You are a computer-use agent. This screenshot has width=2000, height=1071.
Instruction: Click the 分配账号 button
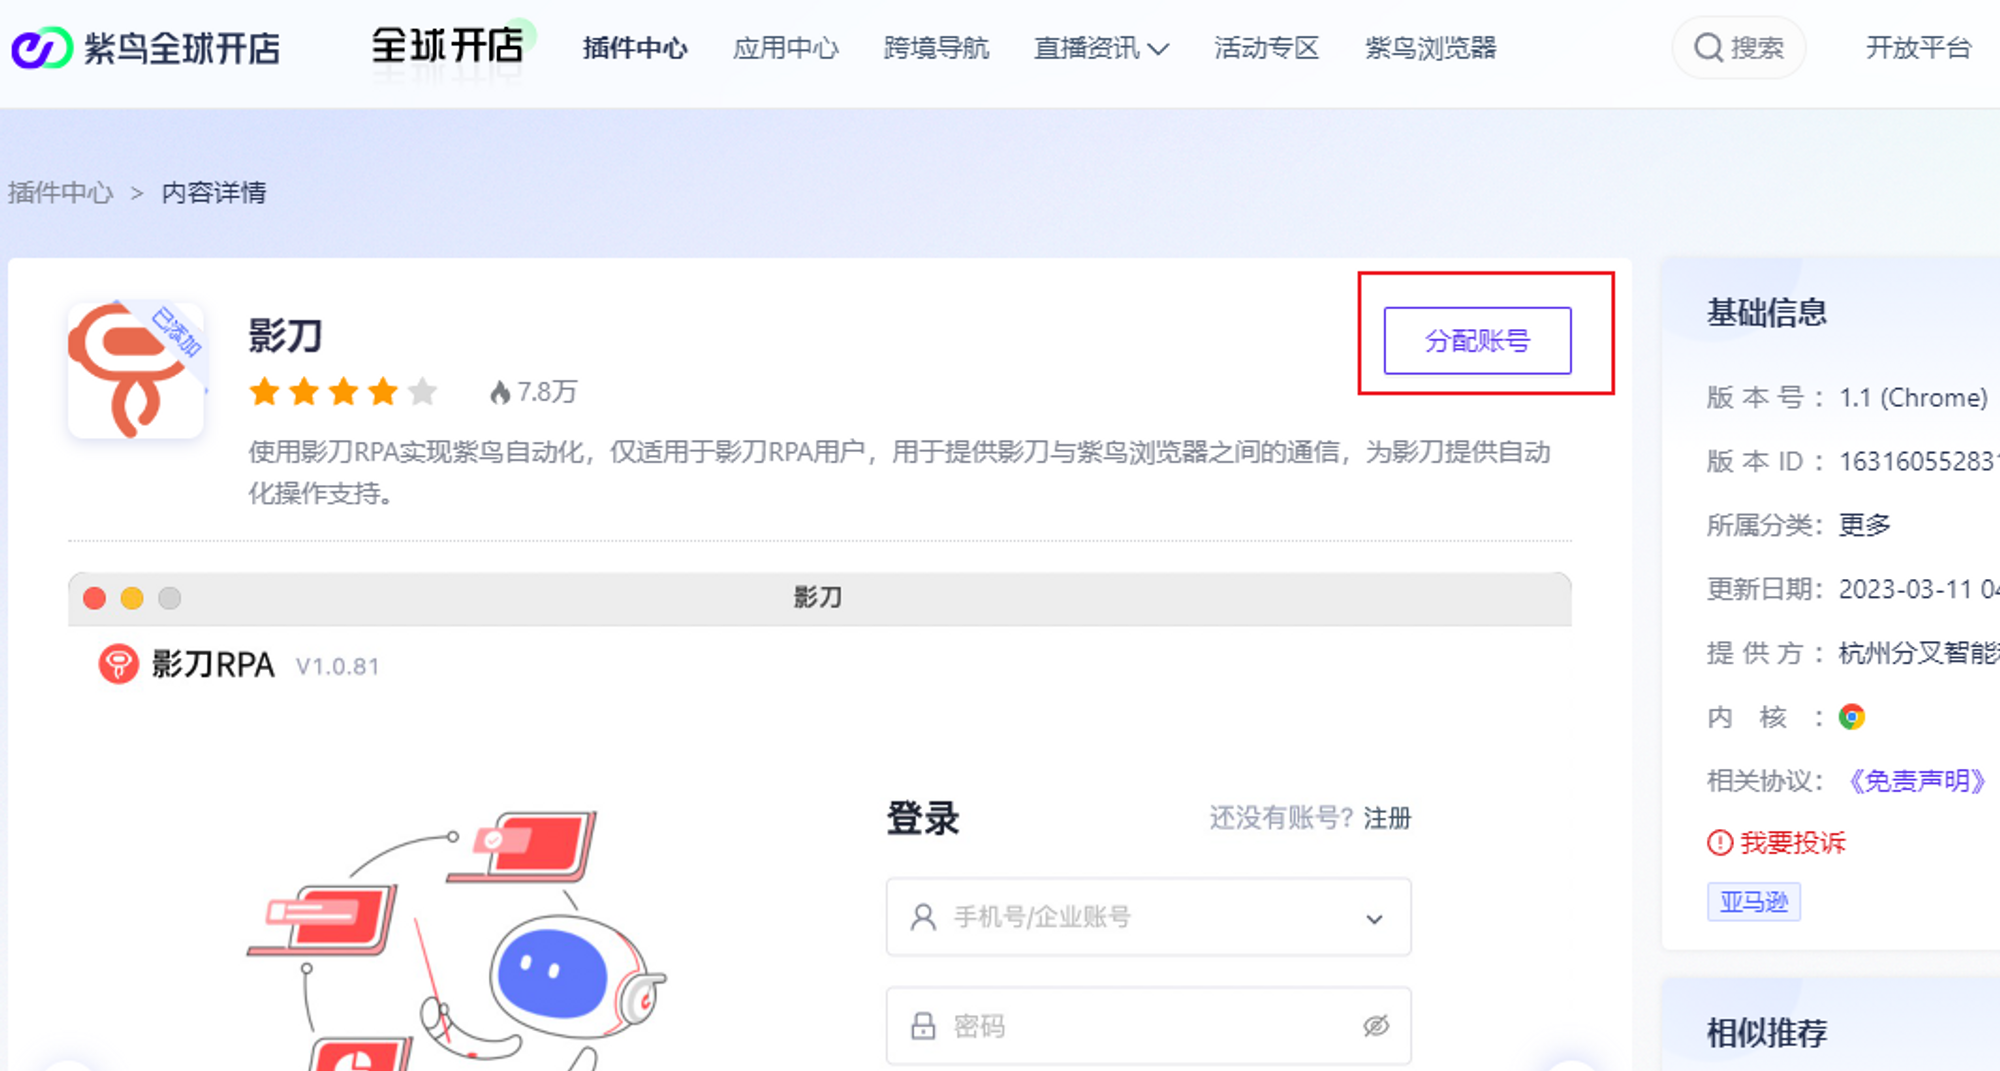coord(1477,341)
